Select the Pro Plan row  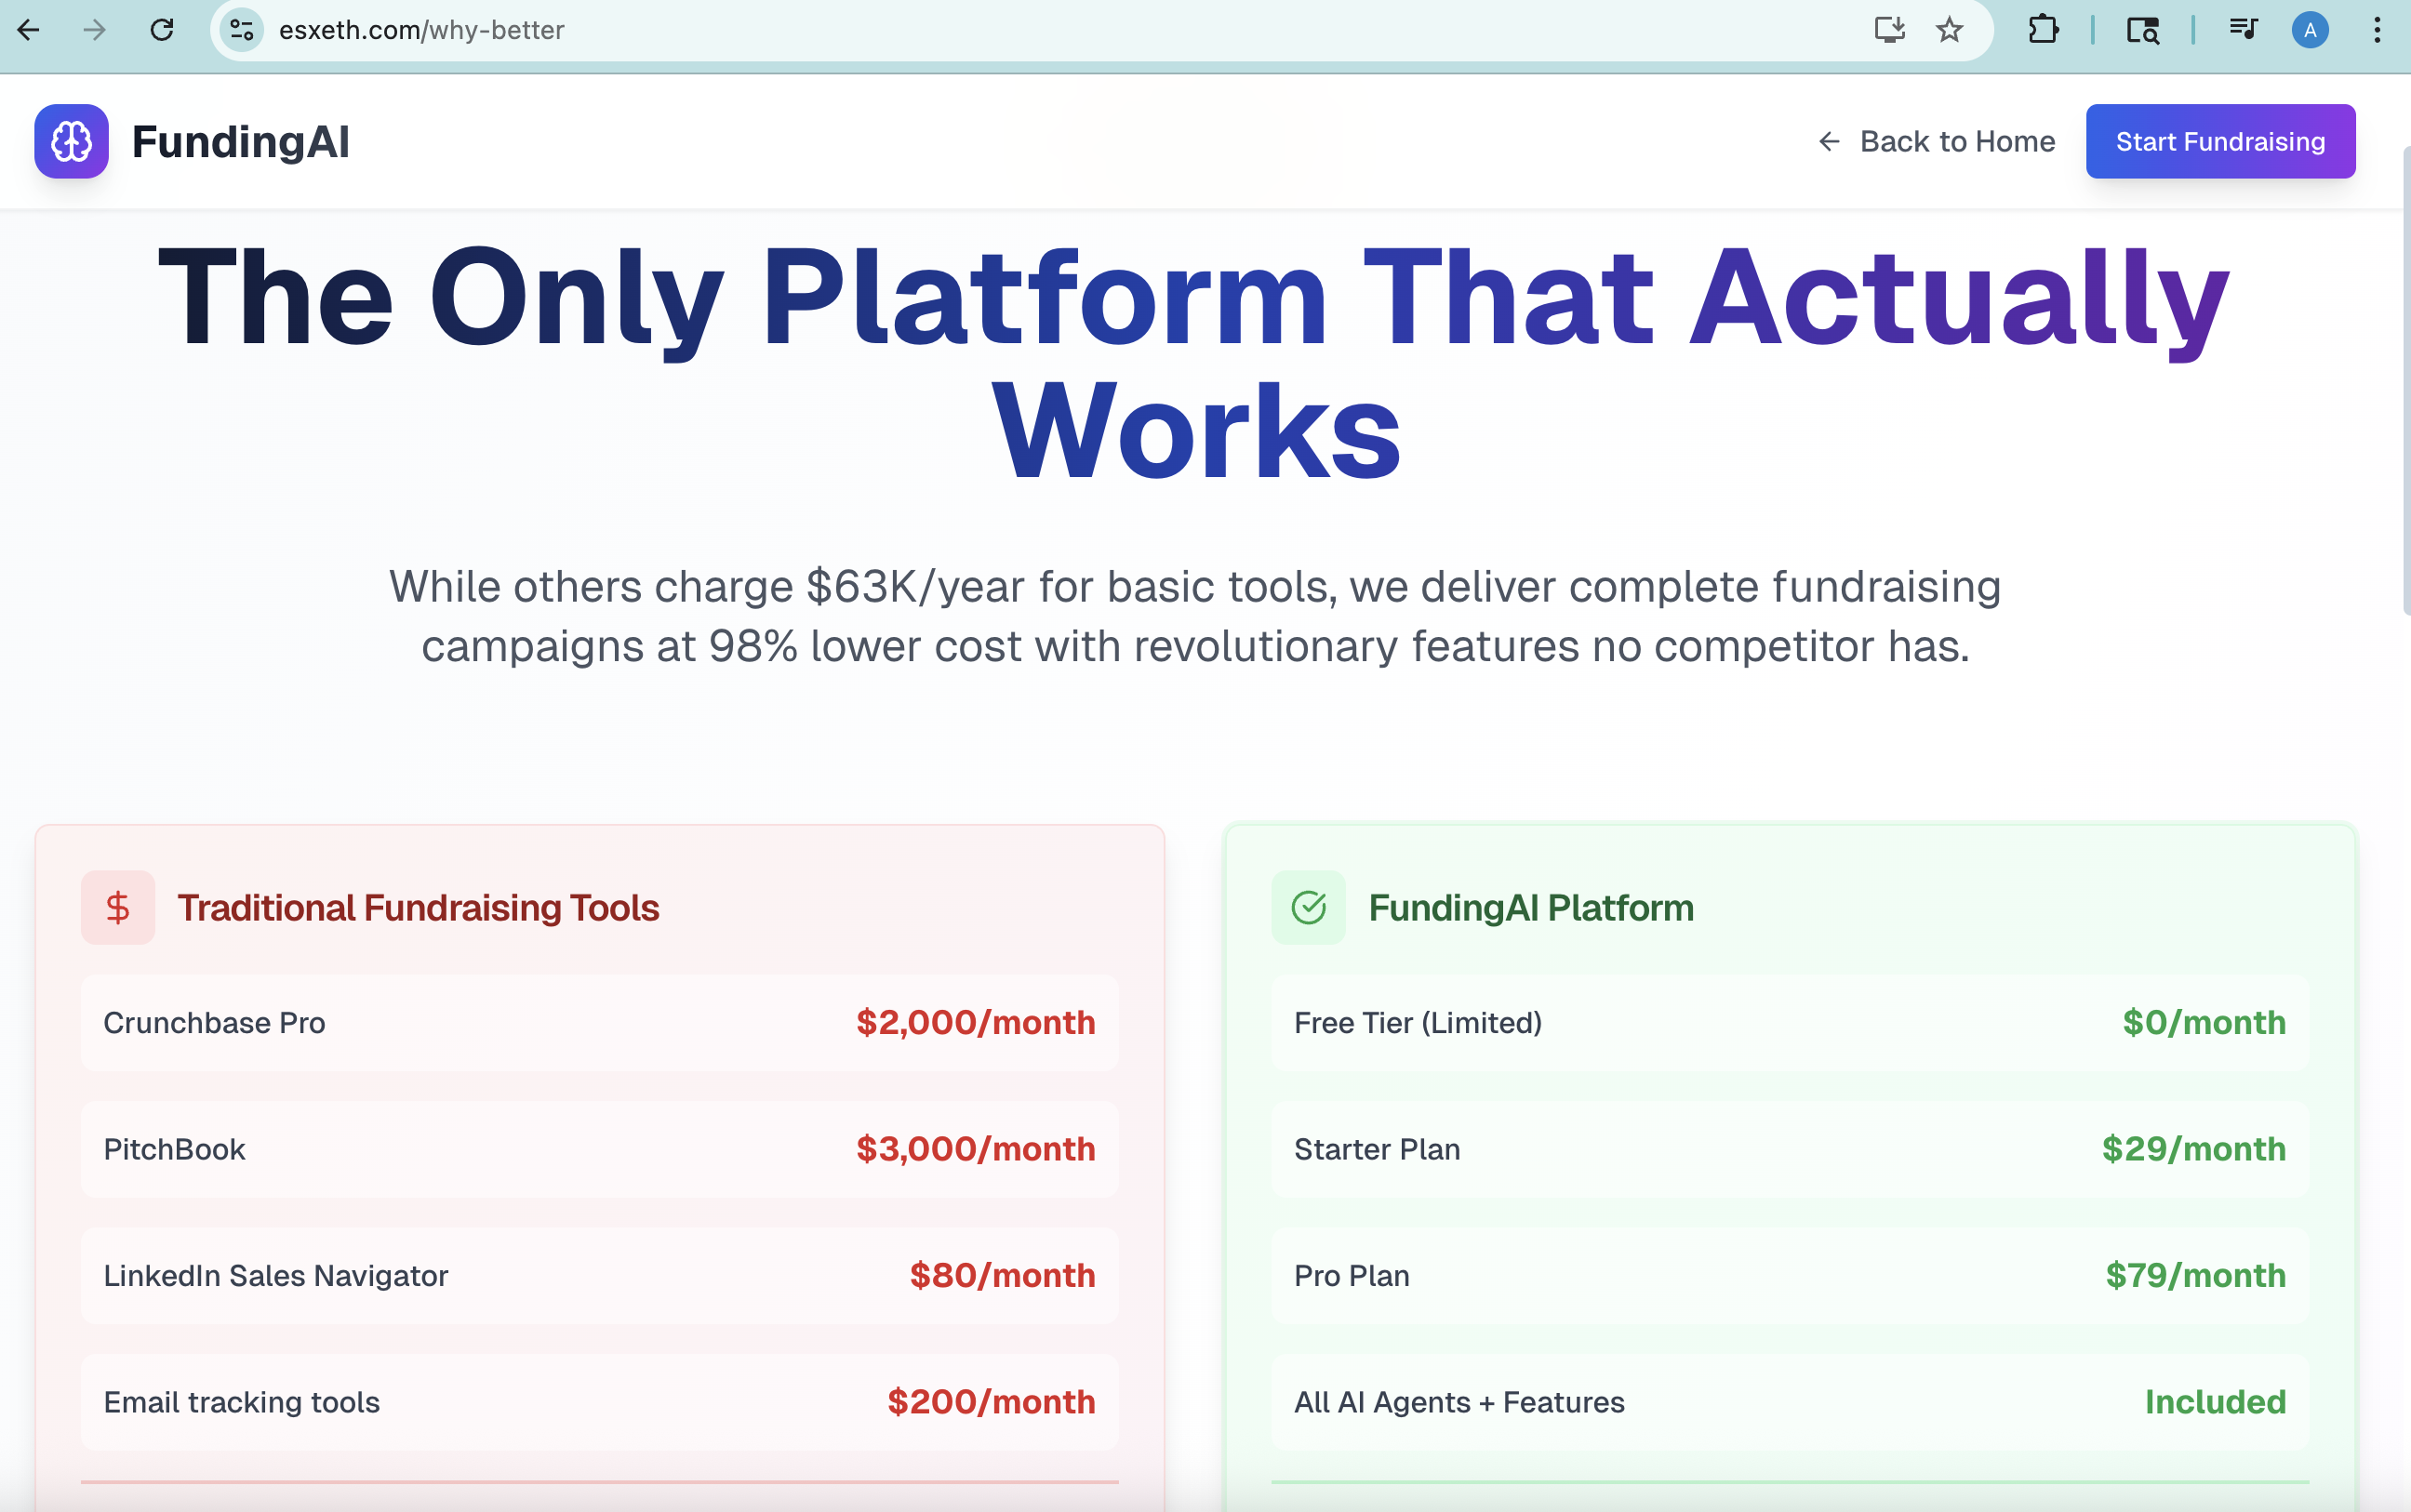1789,1275
